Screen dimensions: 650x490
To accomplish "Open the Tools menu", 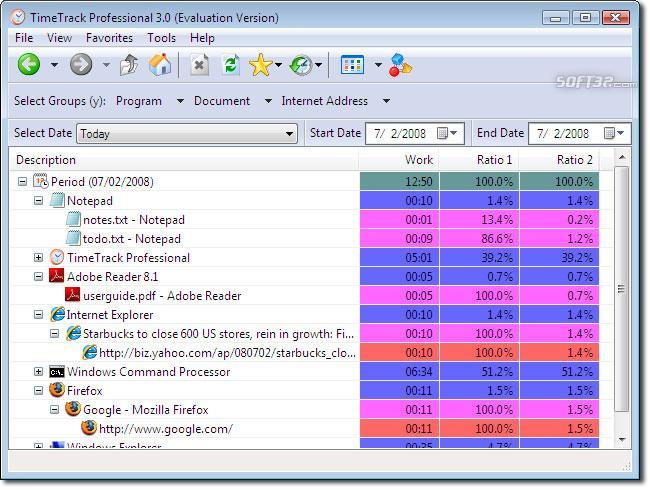I will (162, 38).
